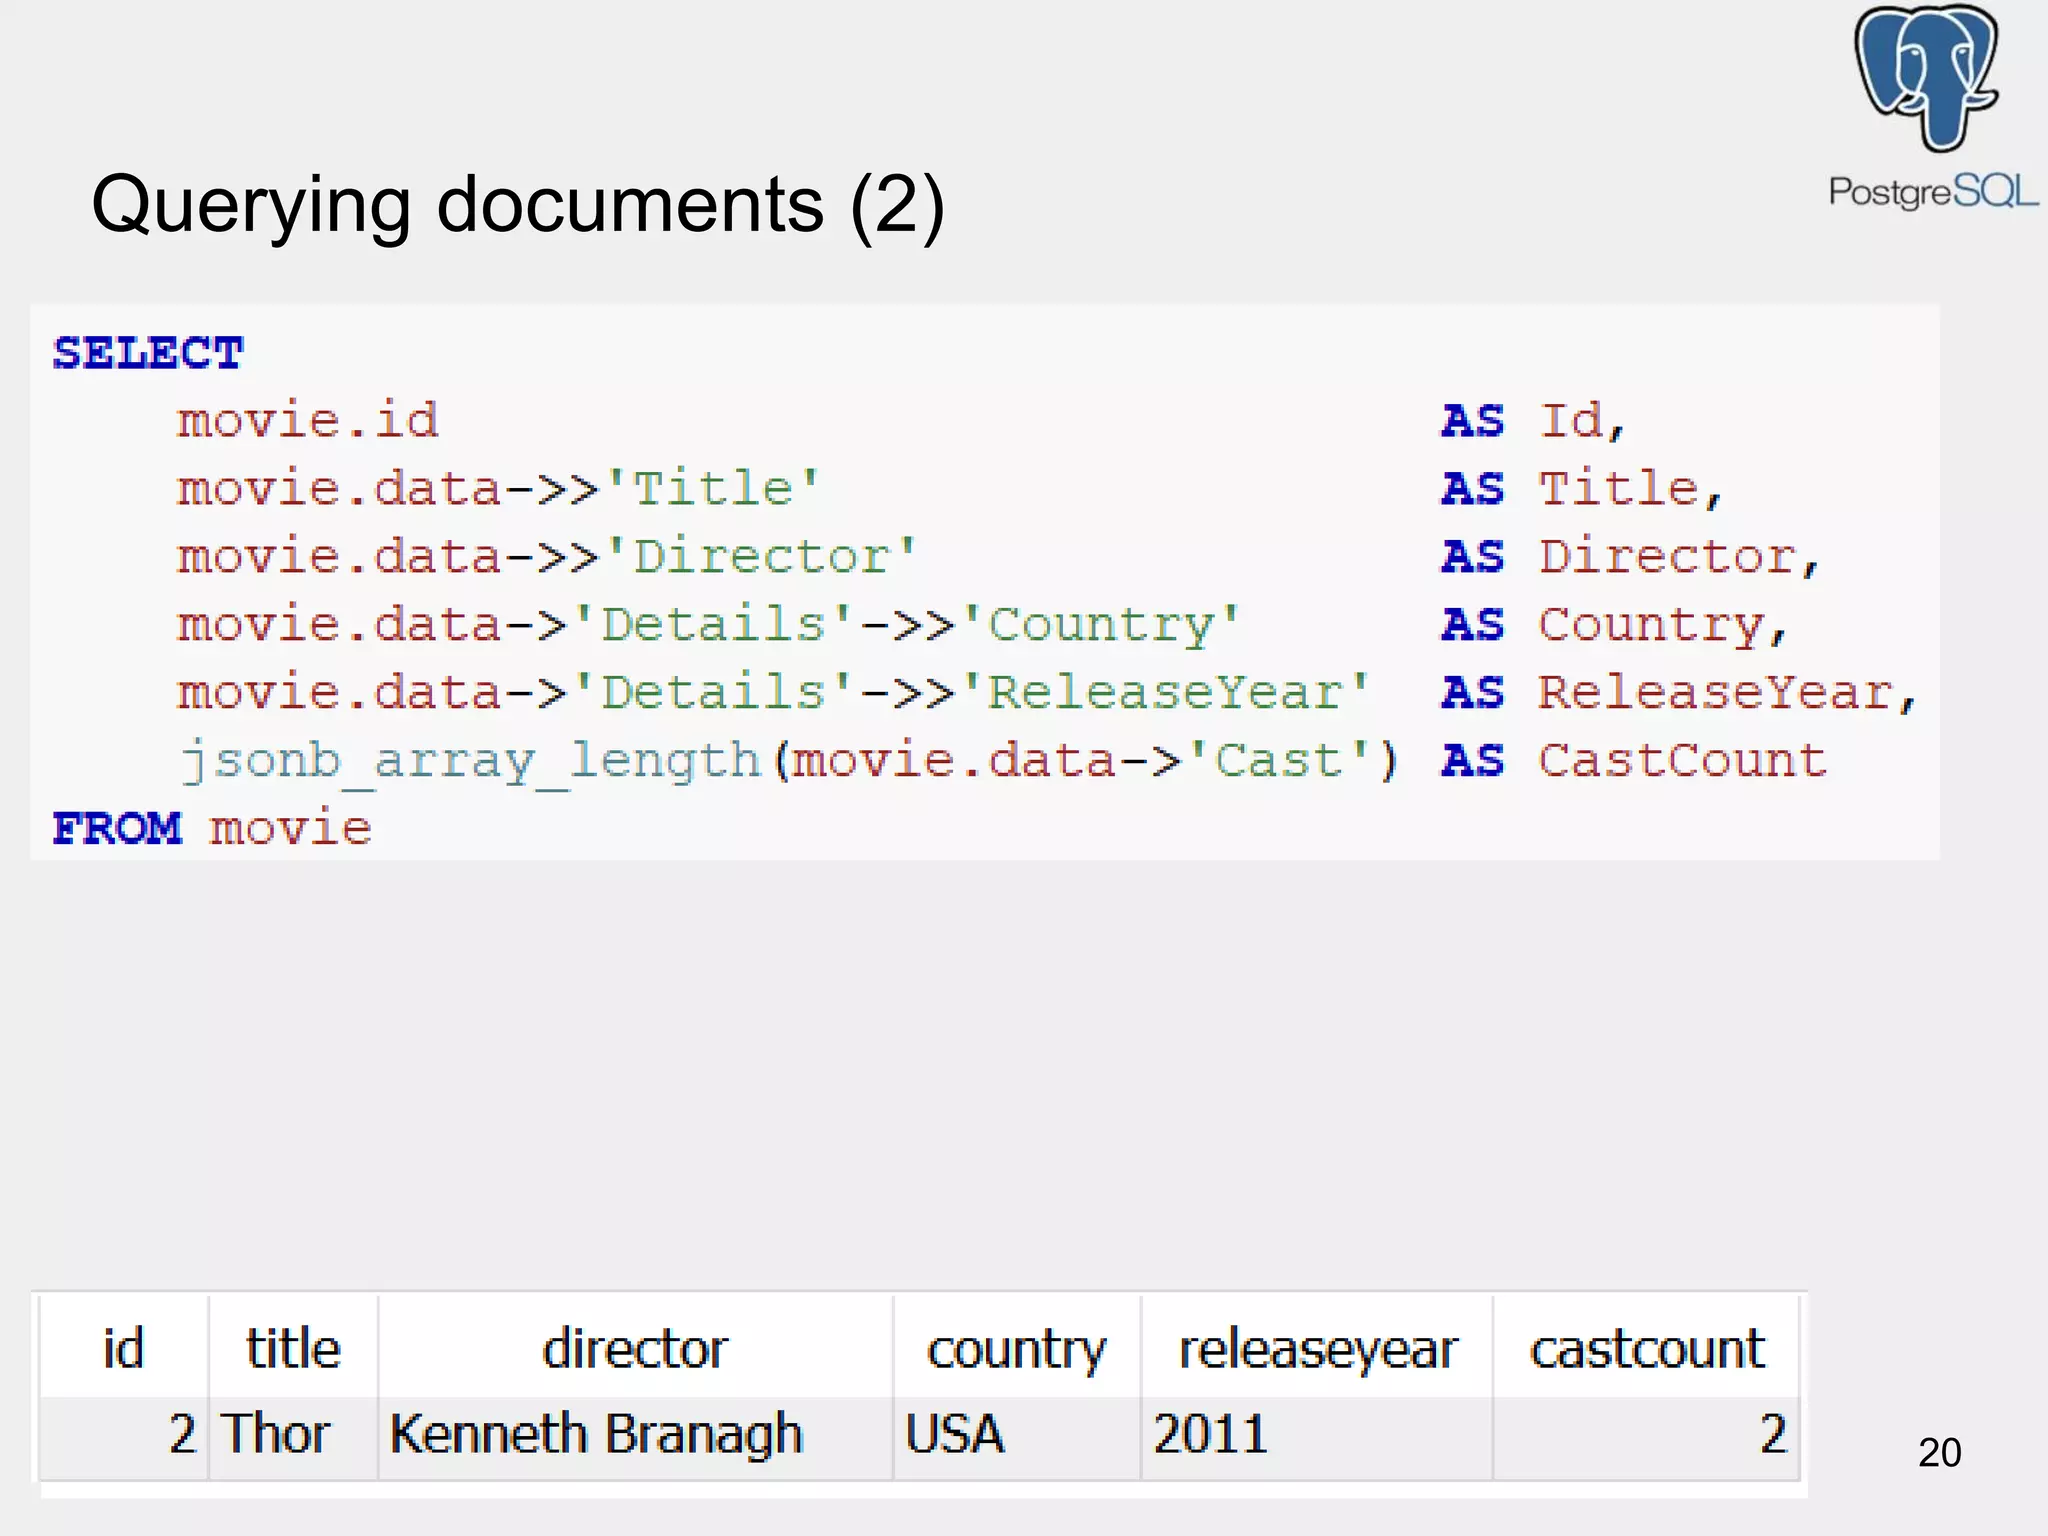Click the 'AS CastCount' alias
Screen dimensions: 2048x1536
pyautogui.click(x=1634, y=761)
